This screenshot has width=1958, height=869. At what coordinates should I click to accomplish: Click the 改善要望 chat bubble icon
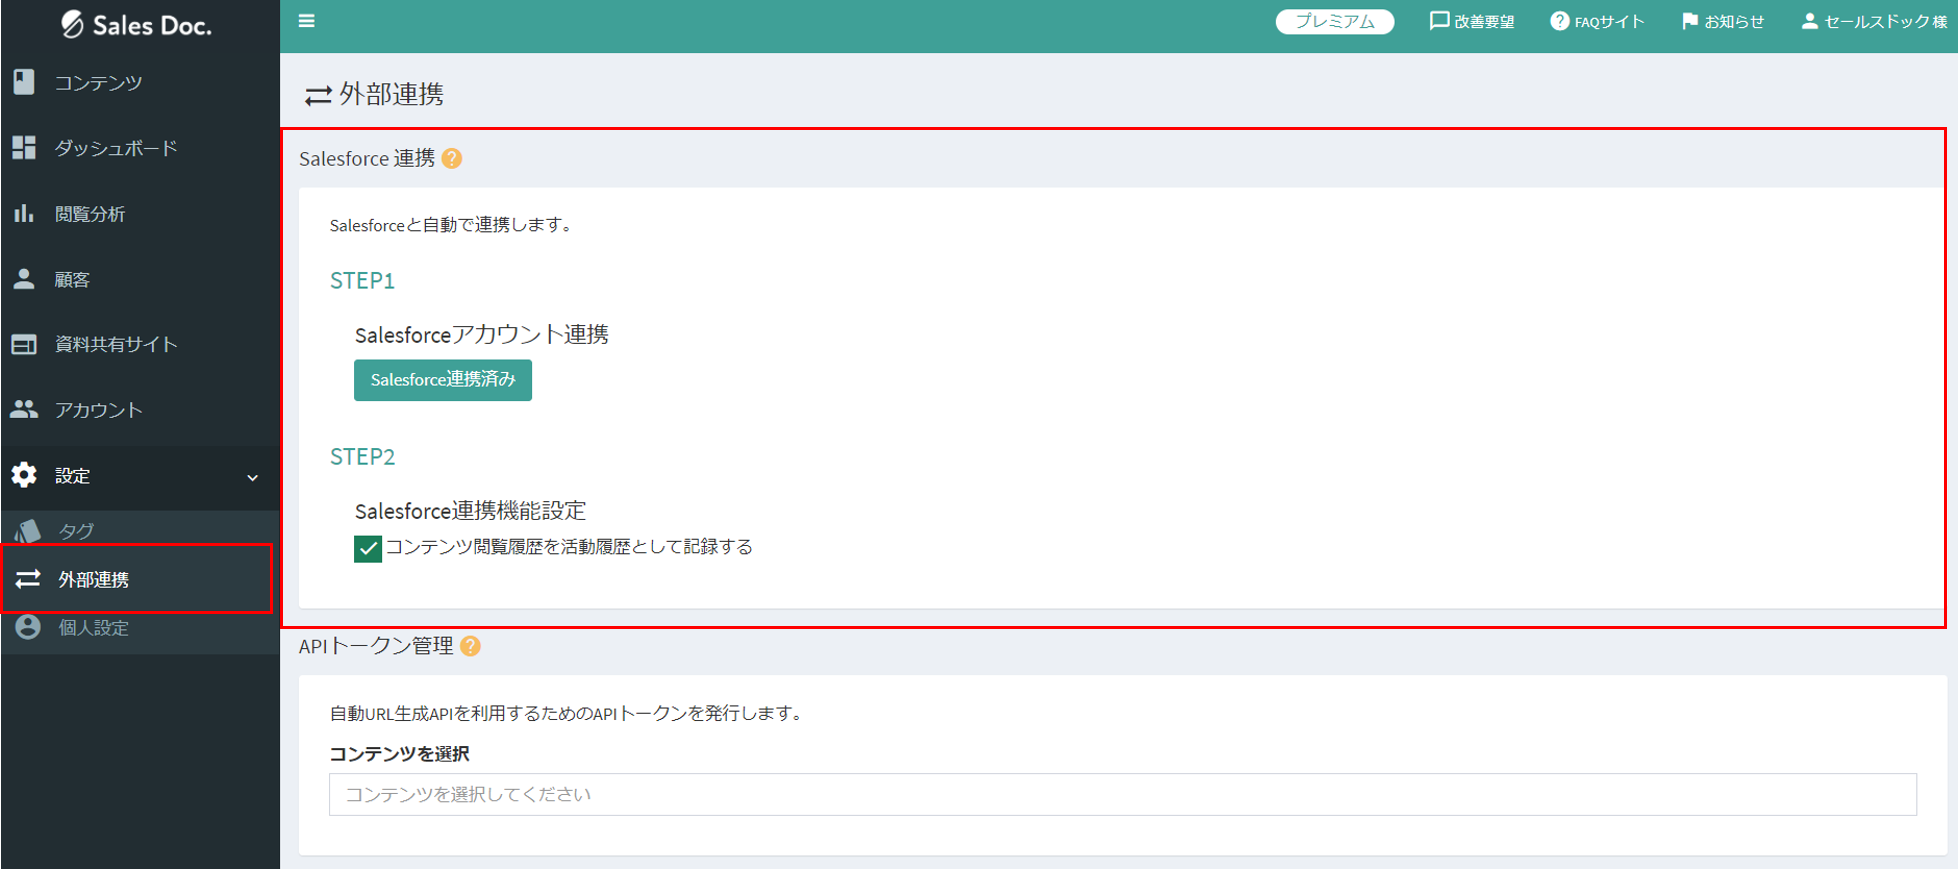click(x=1439, y=21)
